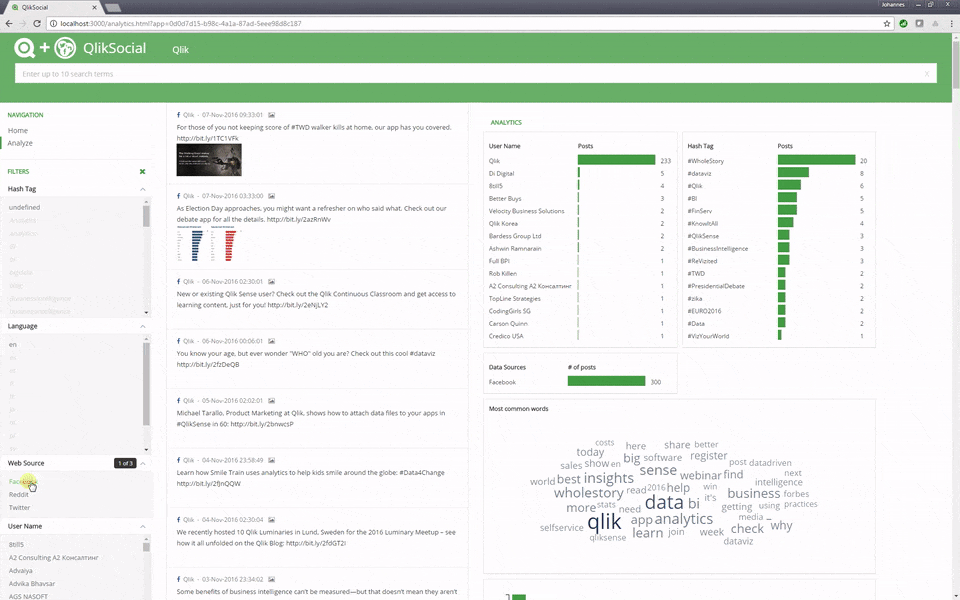960x600 pixels.
Task: Select the #WholeStory hashtag bar
Action: click(817, 160)
